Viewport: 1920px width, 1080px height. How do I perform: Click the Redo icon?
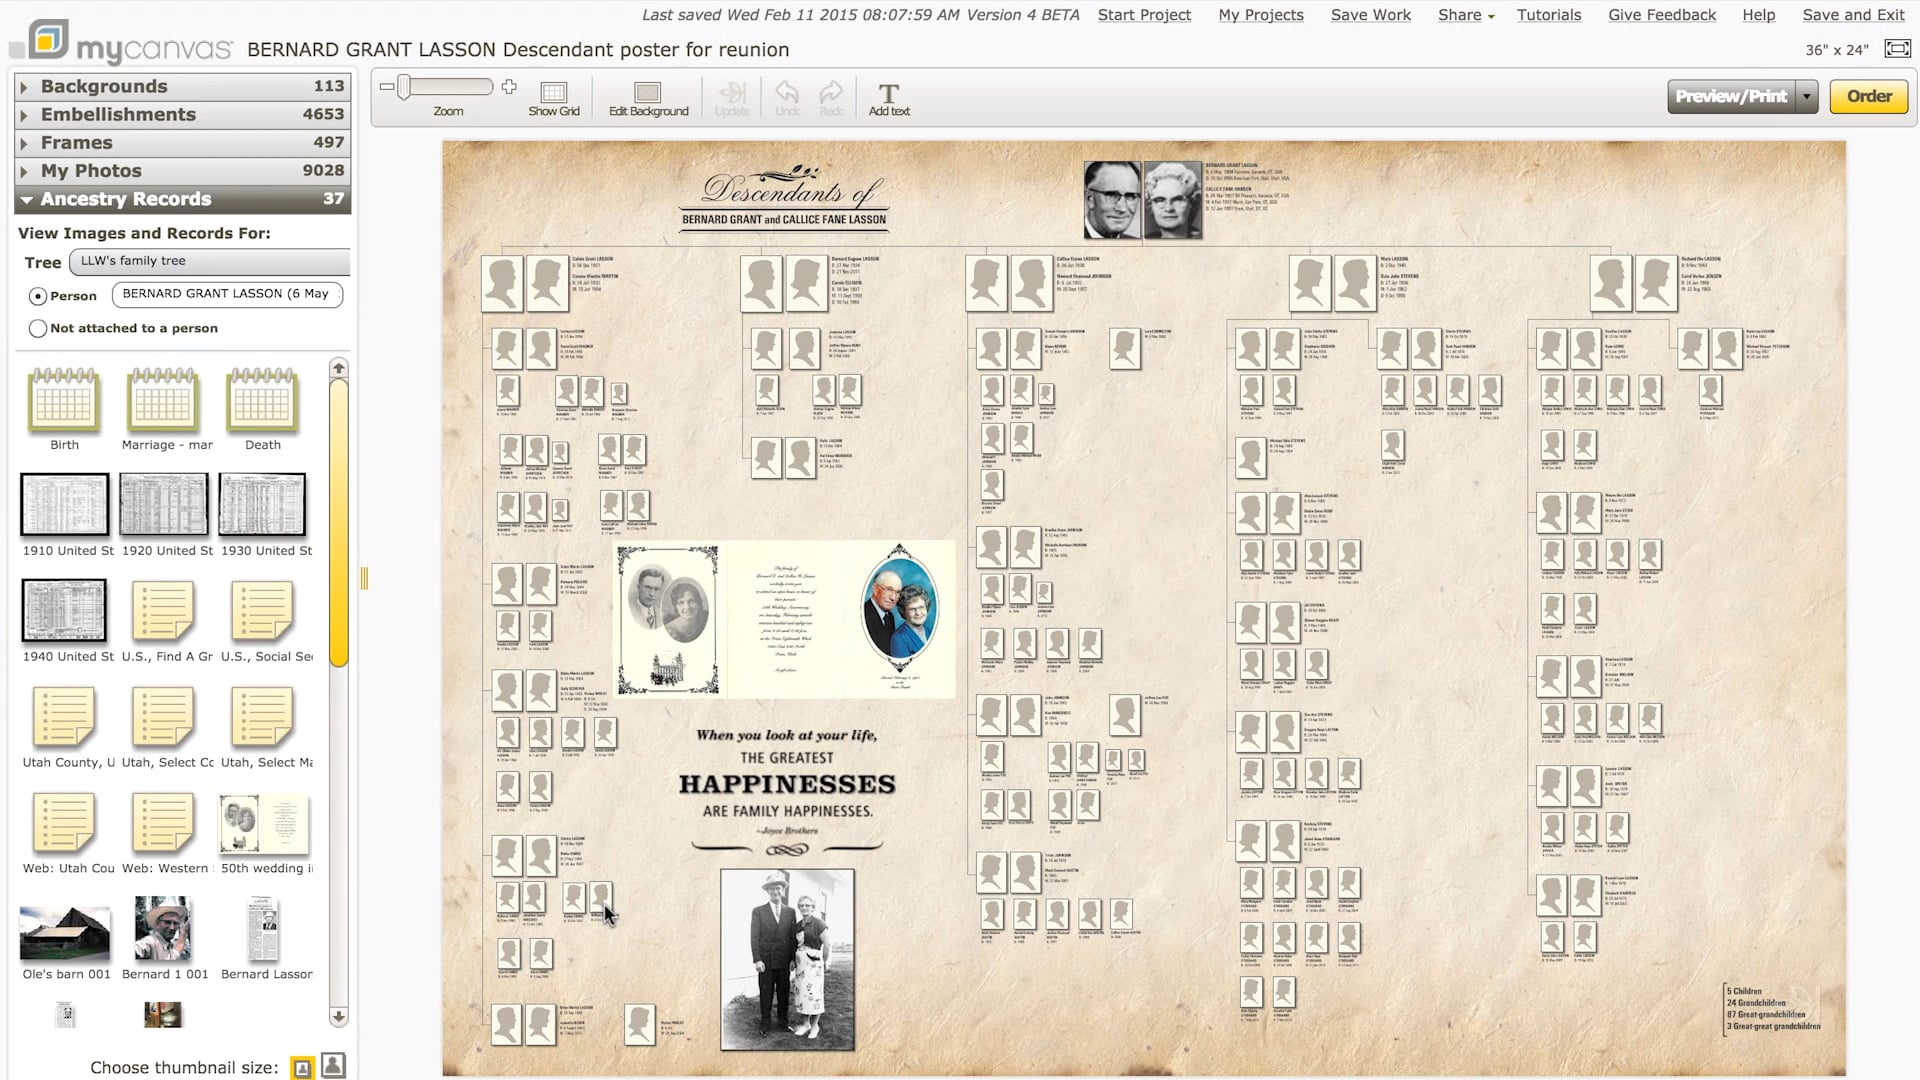(x=831, y=95)
